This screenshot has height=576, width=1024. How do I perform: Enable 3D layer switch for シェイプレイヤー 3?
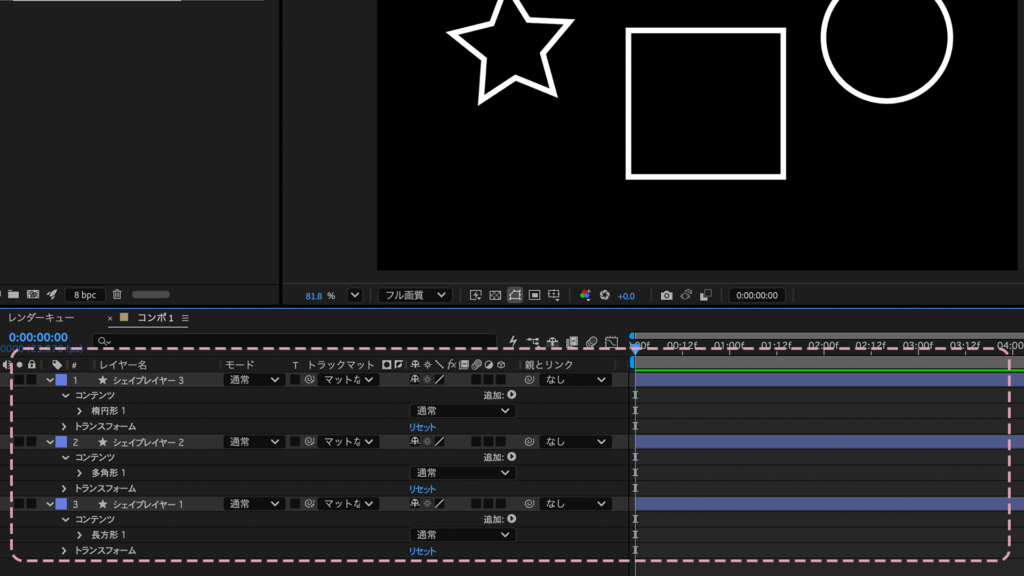(500, 379)
